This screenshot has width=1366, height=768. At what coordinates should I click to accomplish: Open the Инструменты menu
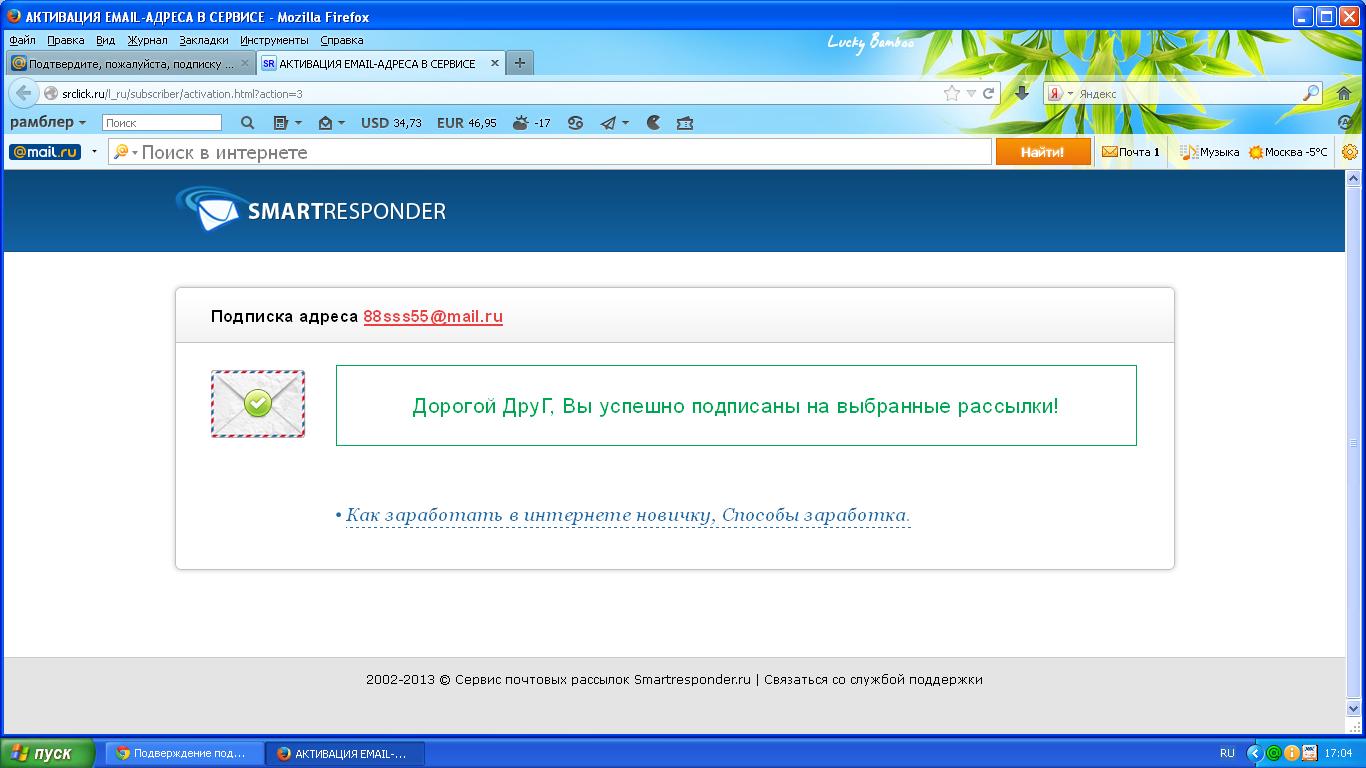[274, 40]
